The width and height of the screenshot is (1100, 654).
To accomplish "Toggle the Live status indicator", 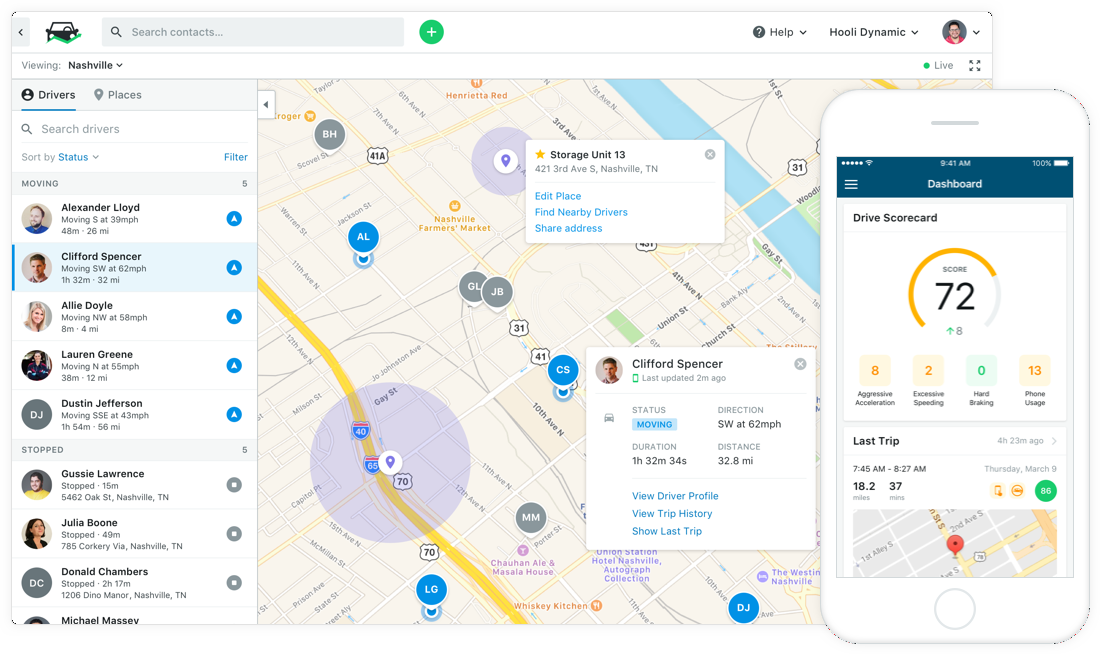I will [938, 66].
